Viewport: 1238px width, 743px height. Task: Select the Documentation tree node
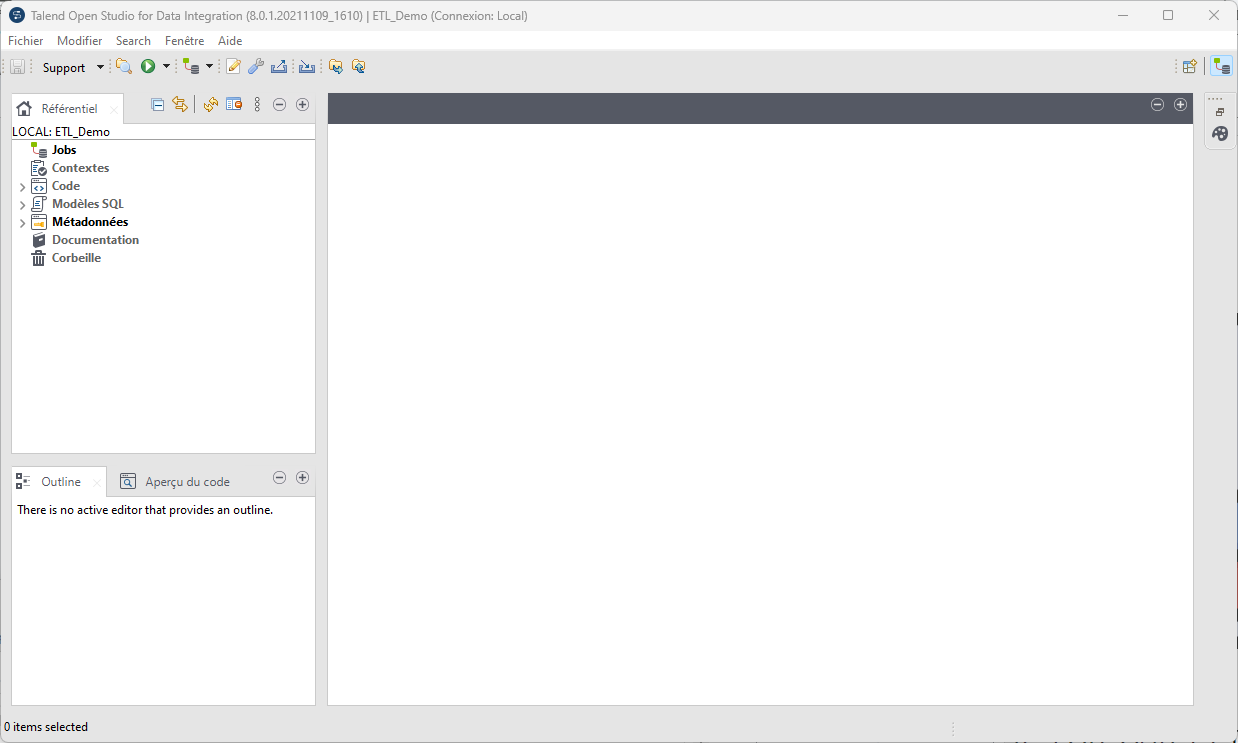click(95, 240)
